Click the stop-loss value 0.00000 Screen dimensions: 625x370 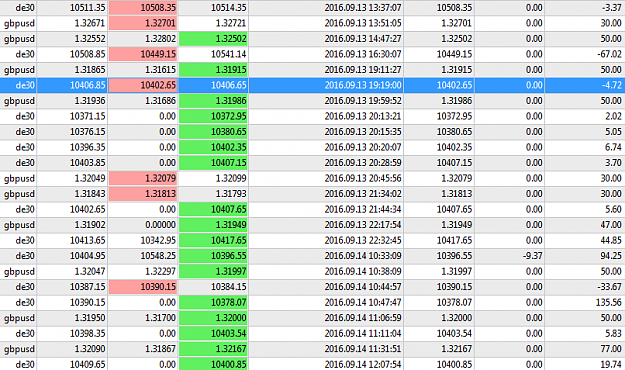[161, 225]
